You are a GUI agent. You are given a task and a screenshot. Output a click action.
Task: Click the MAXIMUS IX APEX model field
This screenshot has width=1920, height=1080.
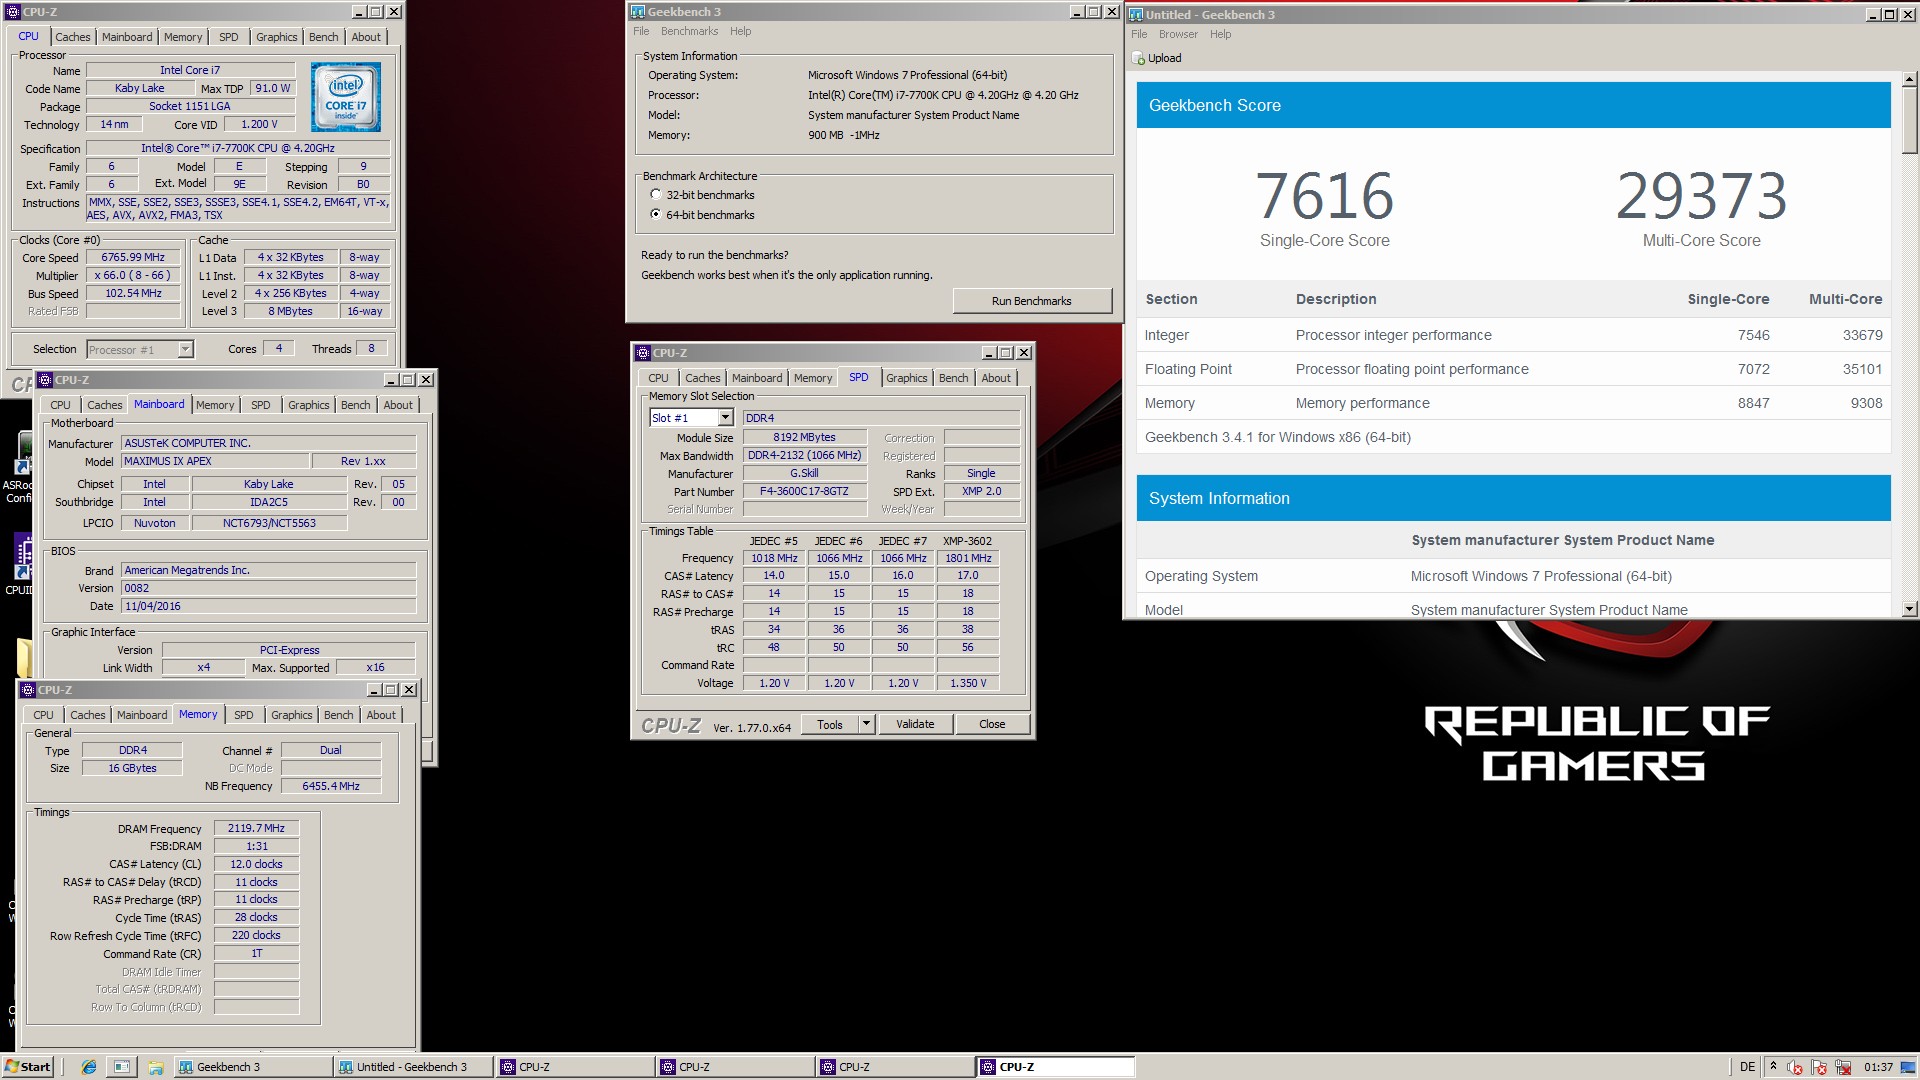tap(215, 461)
